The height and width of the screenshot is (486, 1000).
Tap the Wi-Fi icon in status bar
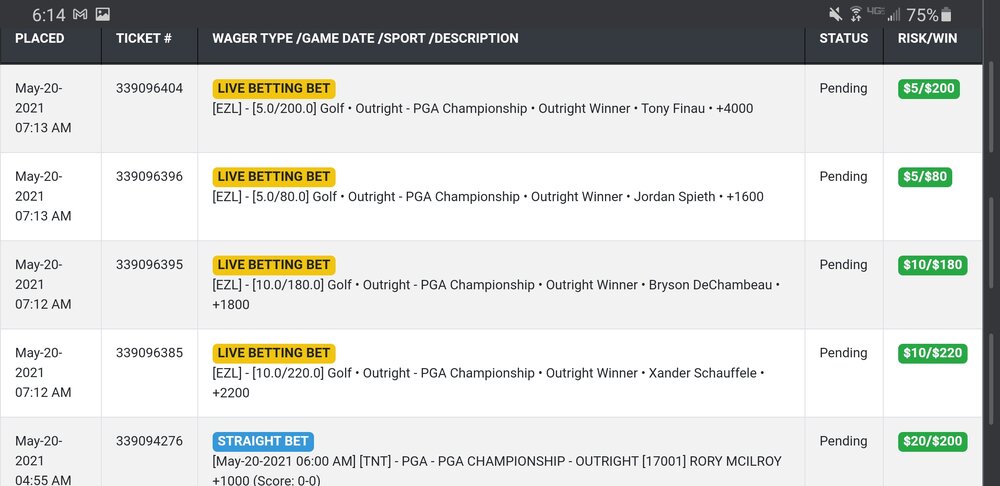pyautogui.click(x=856, y=14)
